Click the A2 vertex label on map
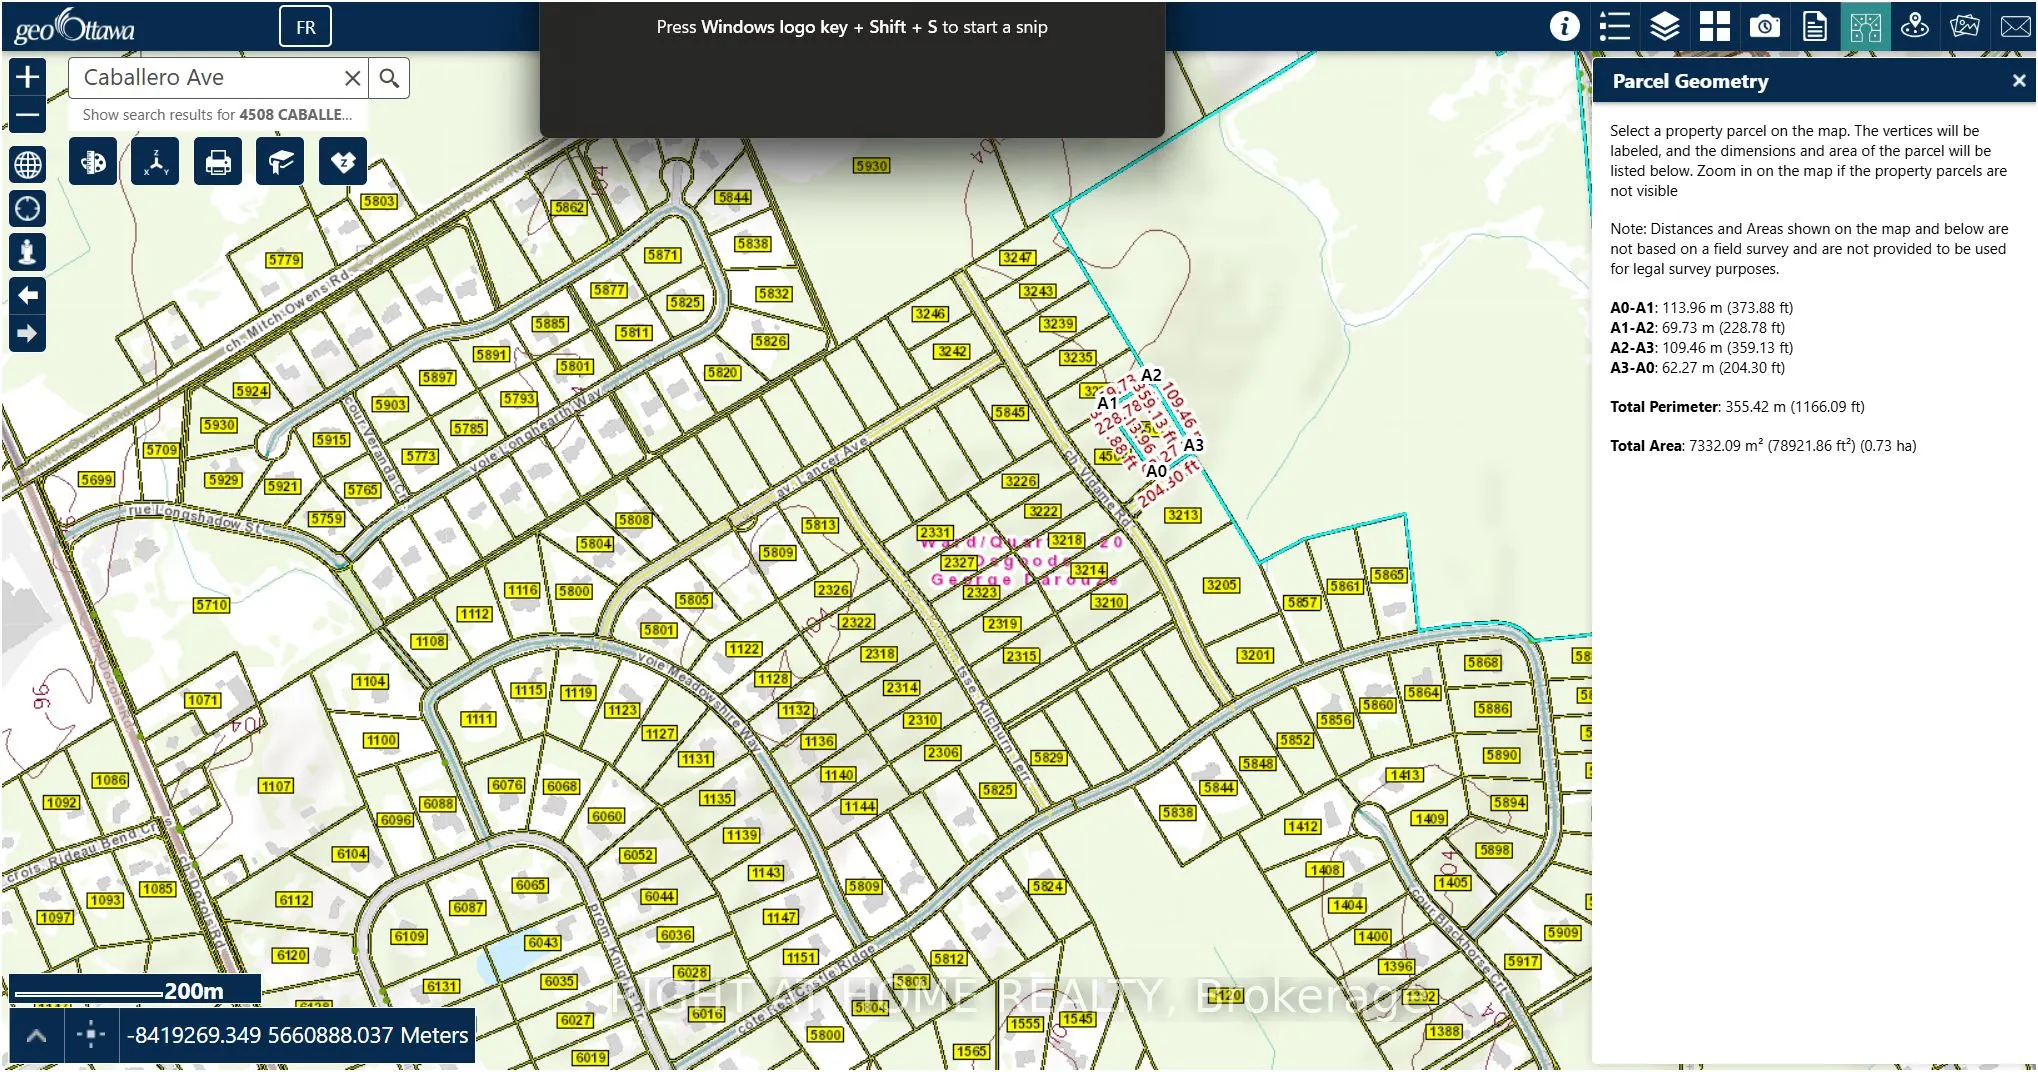This screenshot has height=1072, width=2038. pos(1151,375)
